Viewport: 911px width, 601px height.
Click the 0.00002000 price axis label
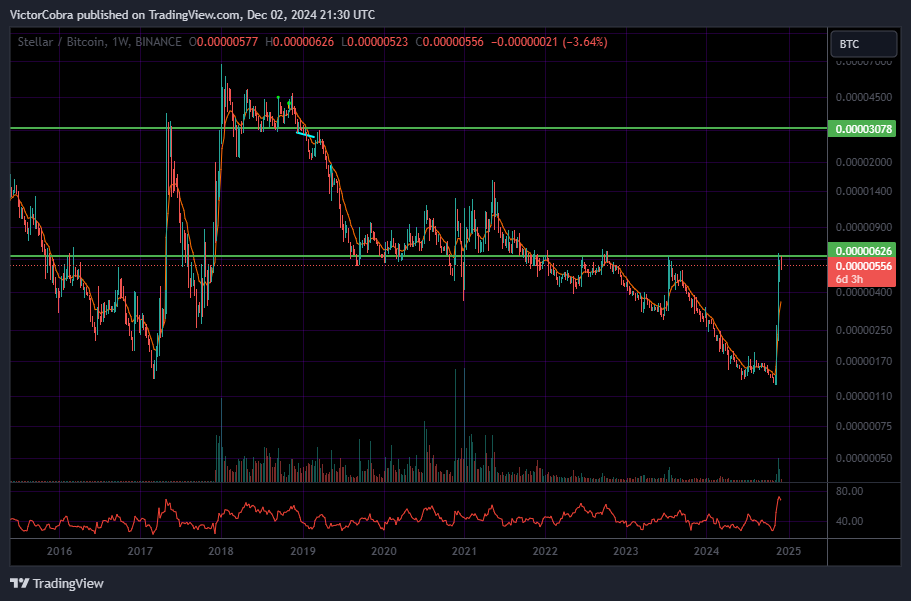(x=863, y=162)
